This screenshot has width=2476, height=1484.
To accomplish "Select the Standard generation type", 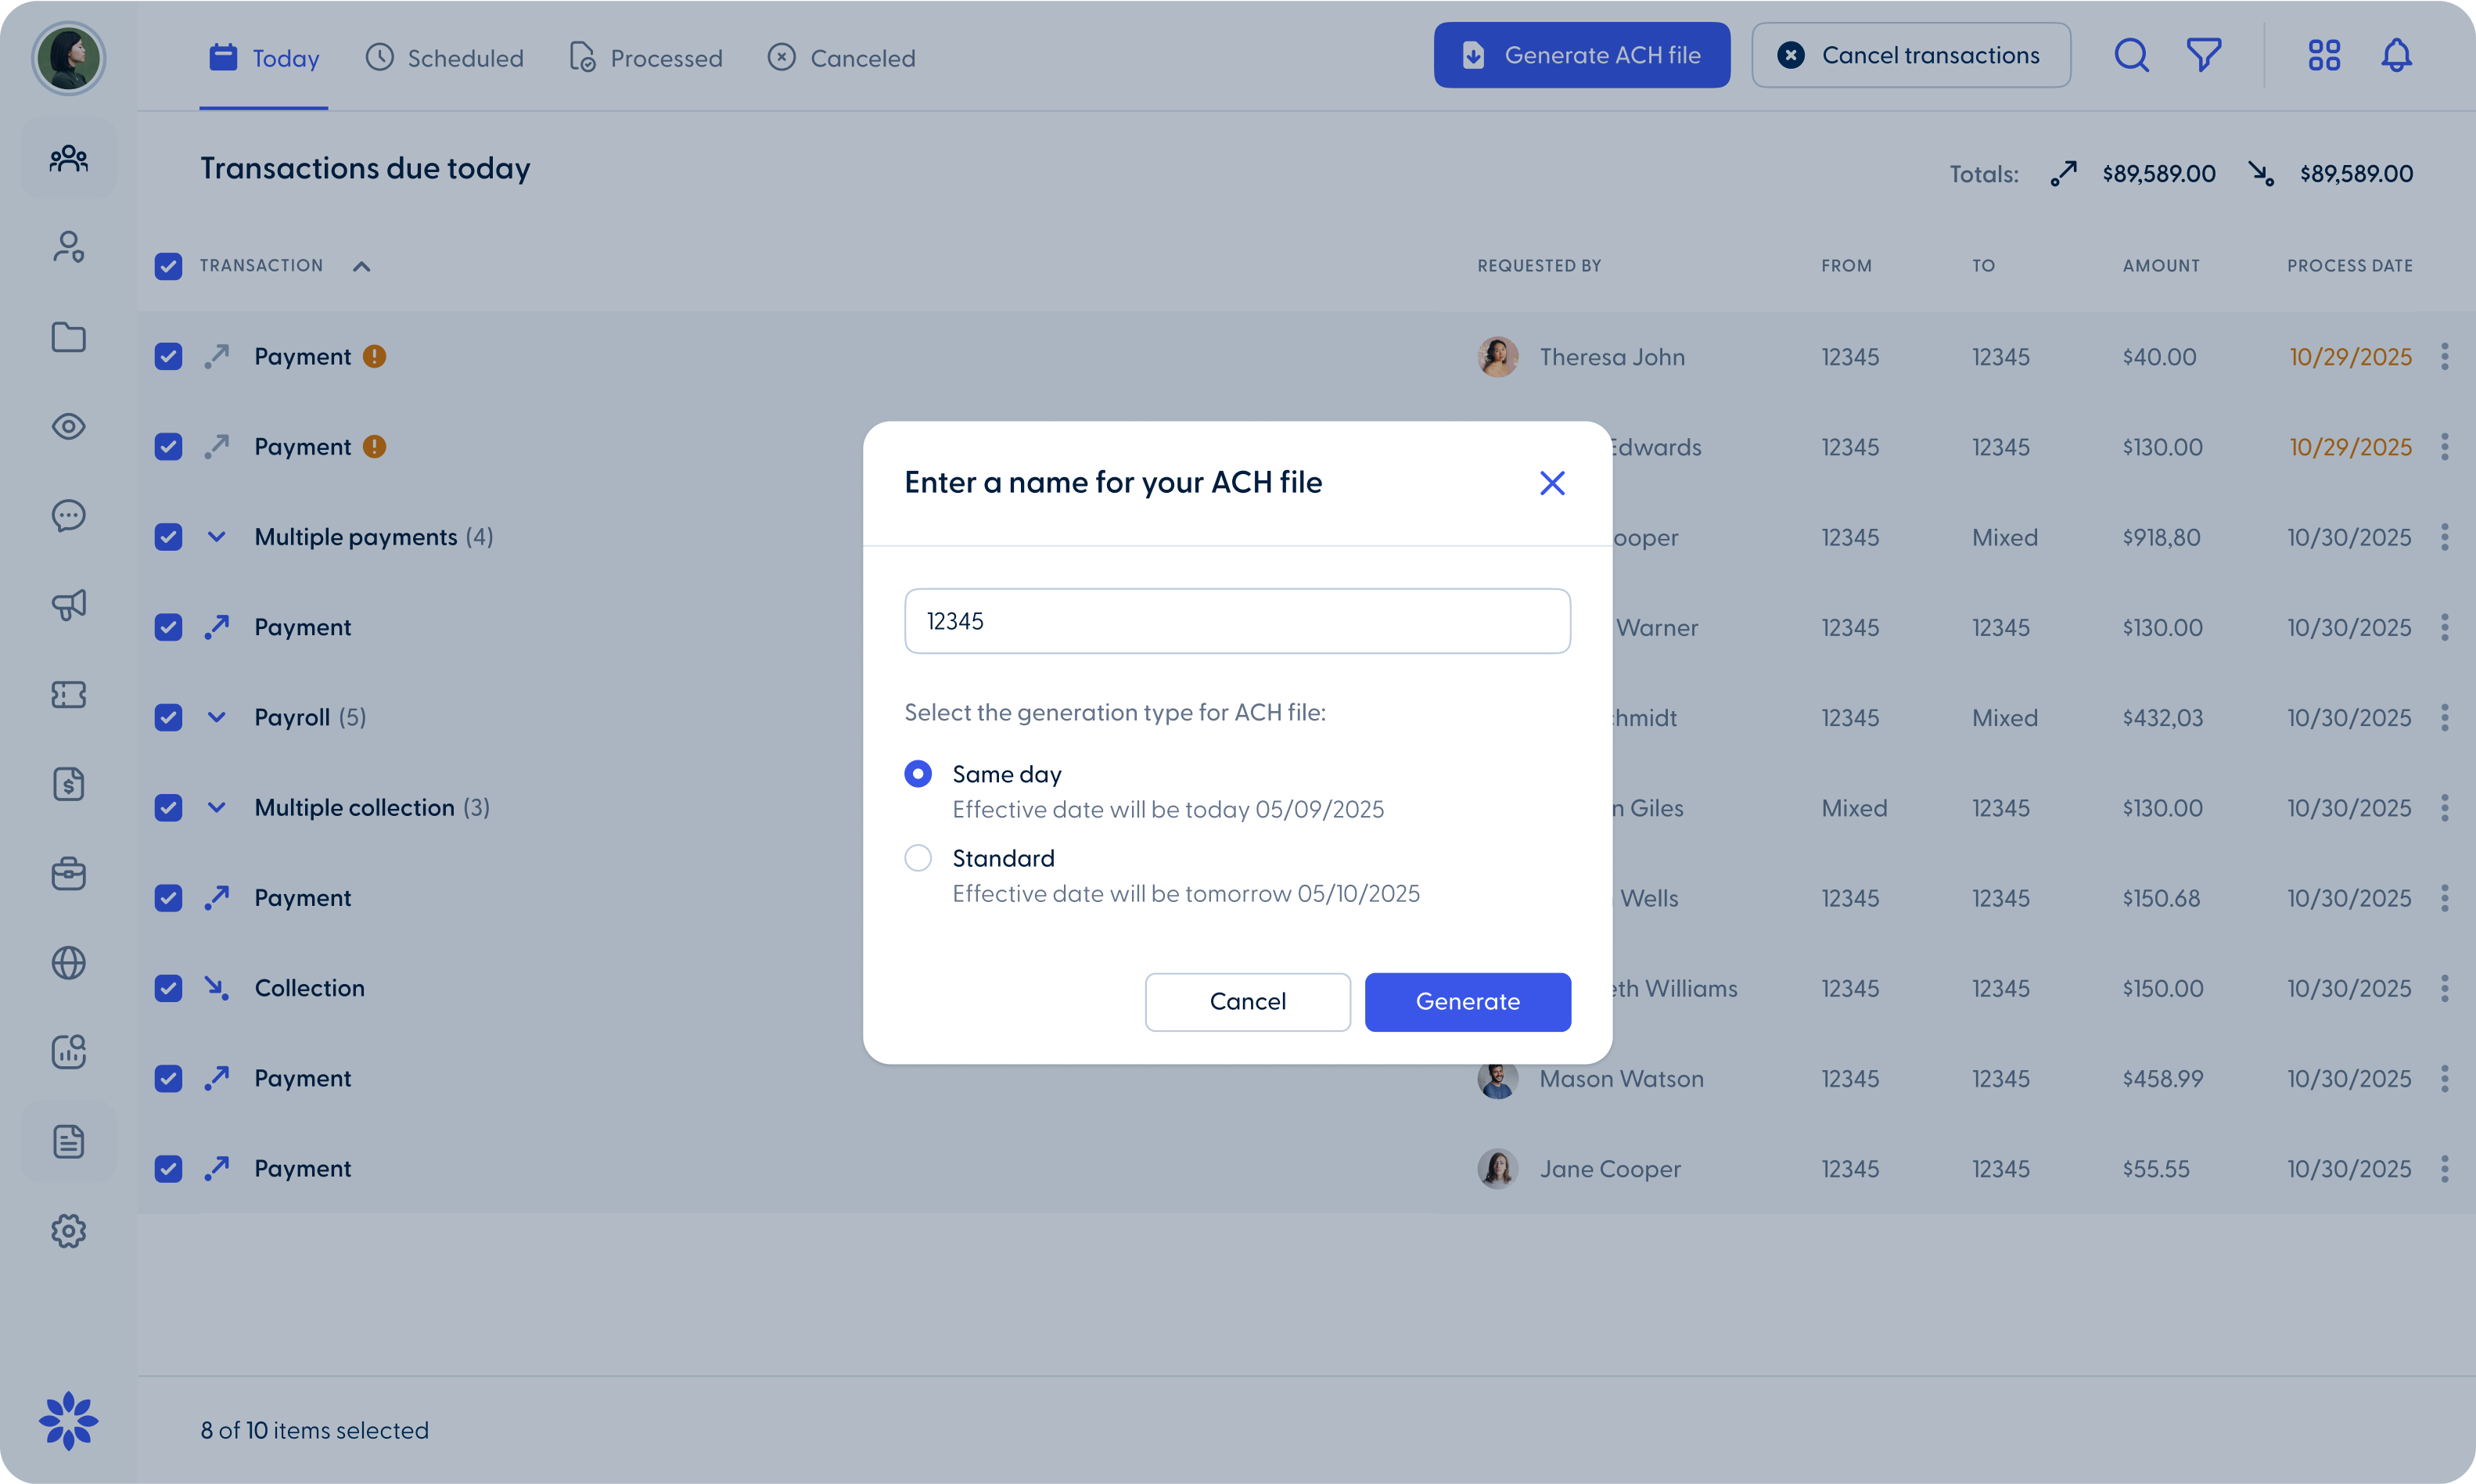I will pyautogui.click(x=917, y=858).
